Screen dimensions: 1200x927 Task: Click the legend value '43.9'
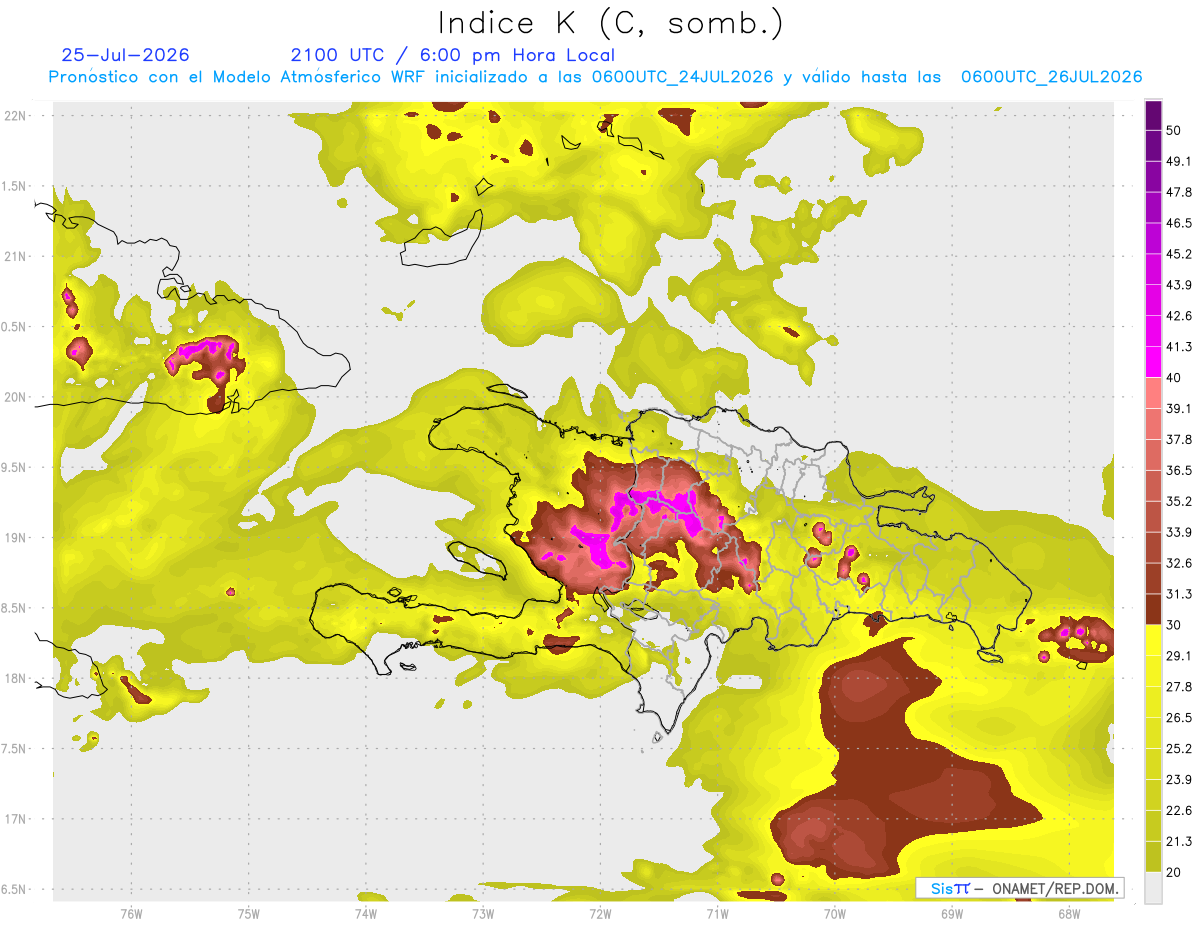coord(1179,285)
